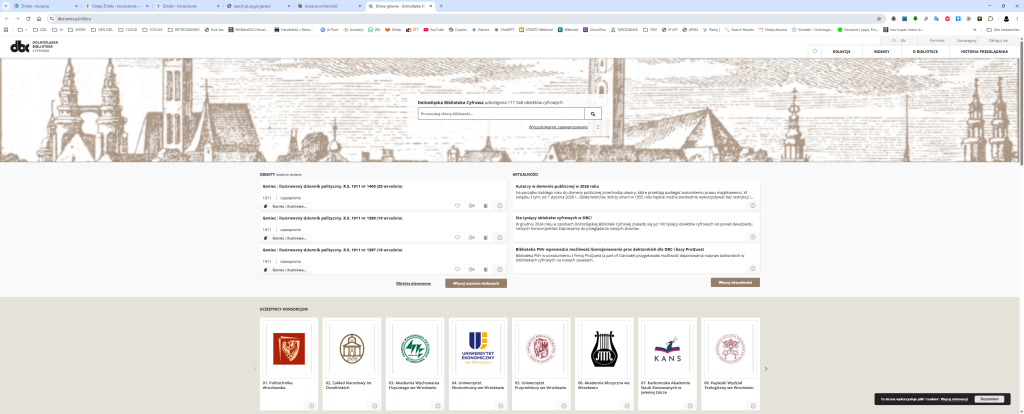Screen dimensions: 1024x414
Task: Open a new browser tab with the plus icon
Action: click(x=441, y=5)
